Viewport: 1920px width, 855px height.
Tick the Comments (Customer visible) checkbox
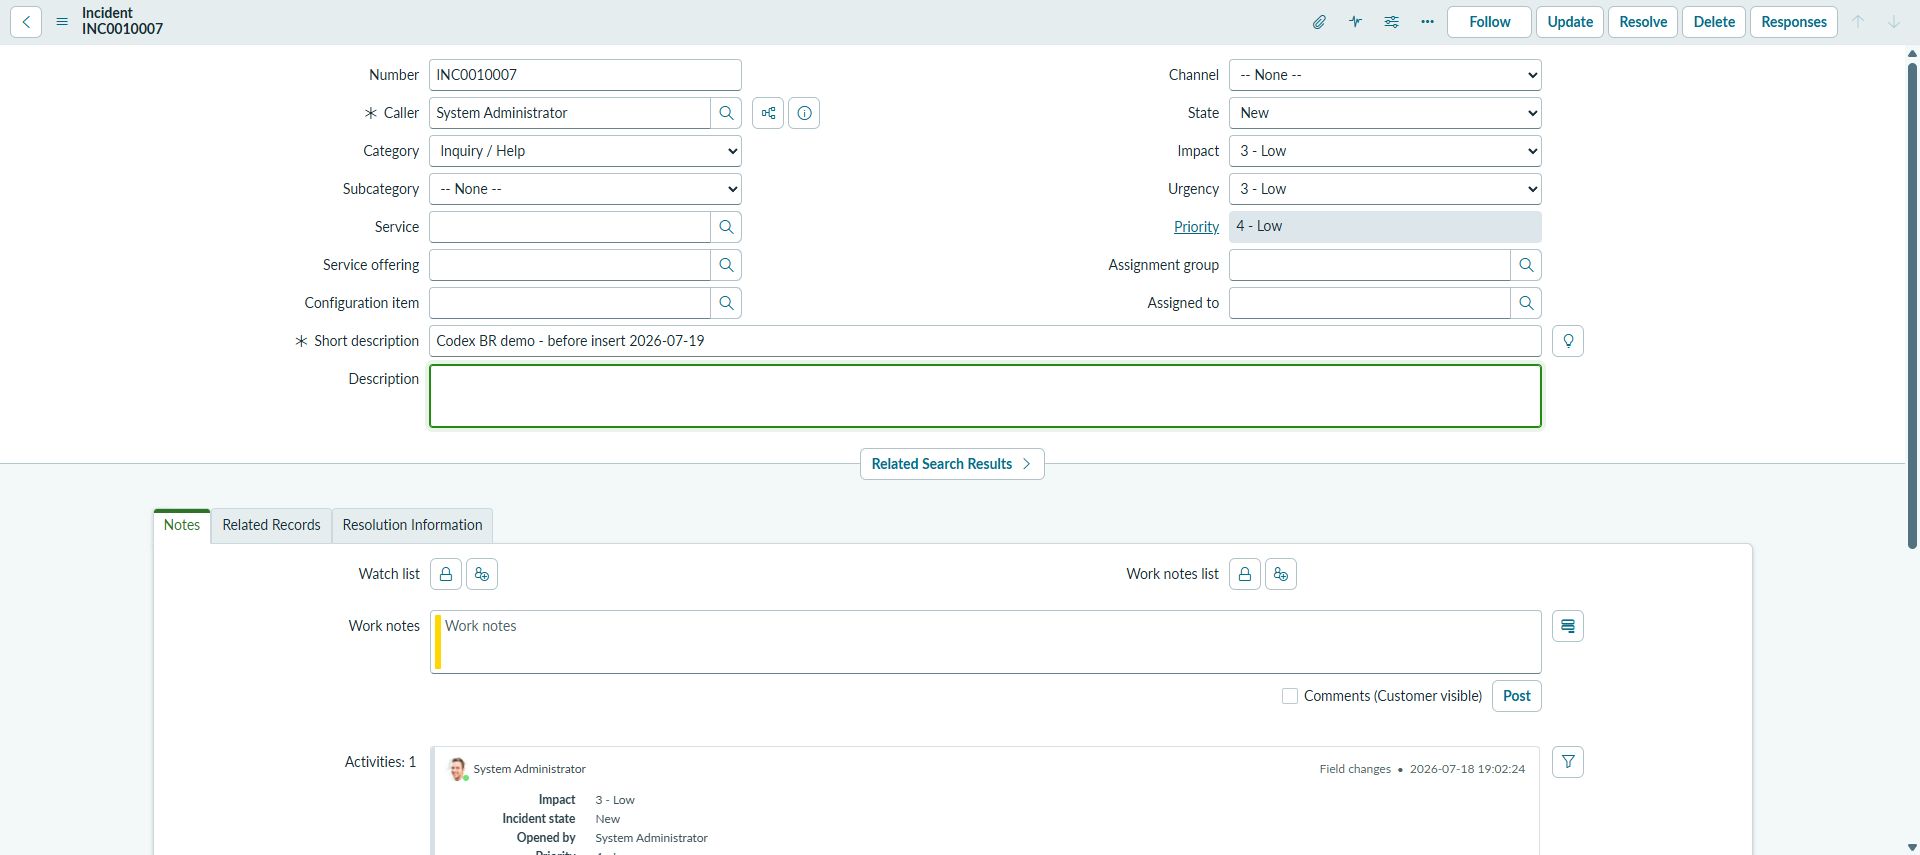click(1290, 696)
